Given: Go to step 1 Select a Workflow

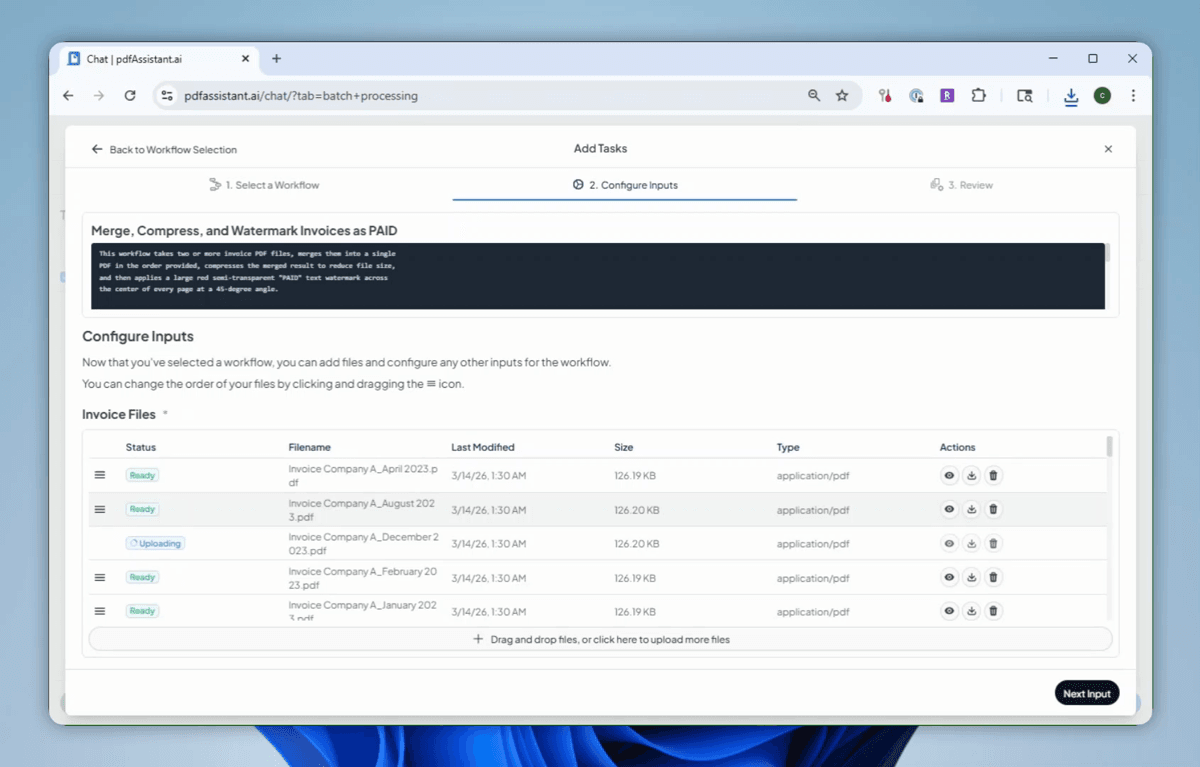Looking at the screenshot, I should [x=264, y=185].
